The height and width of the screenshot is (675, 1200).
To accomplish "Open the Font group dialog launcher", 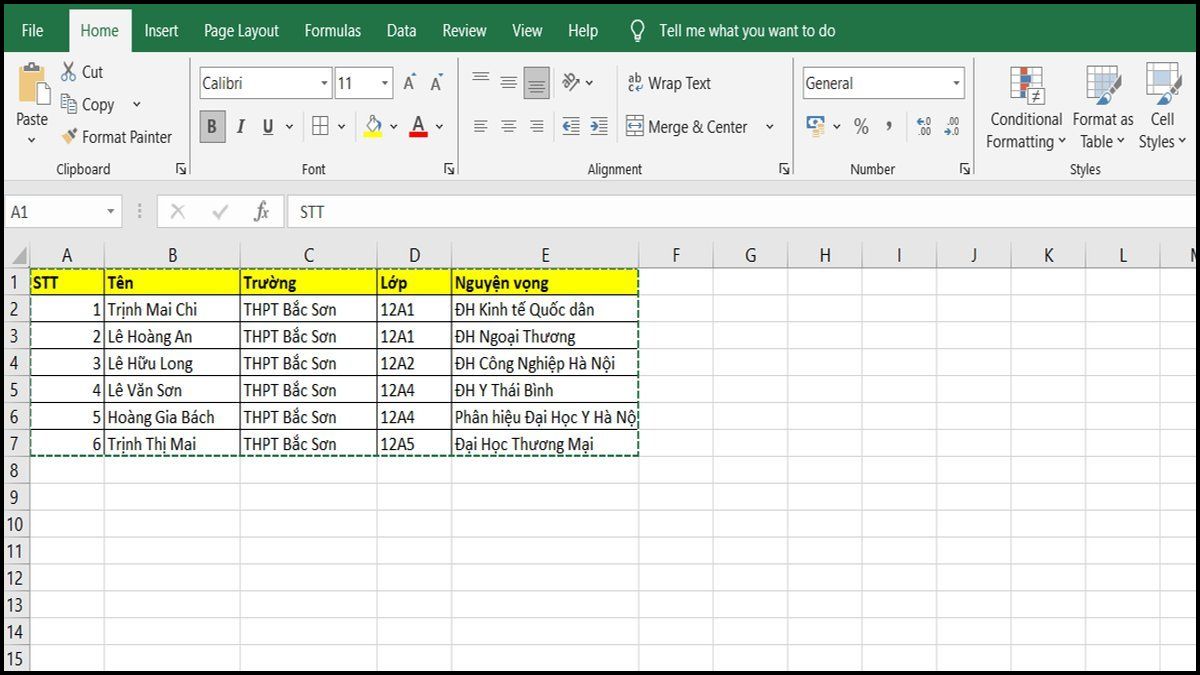I will click(449, 169).
